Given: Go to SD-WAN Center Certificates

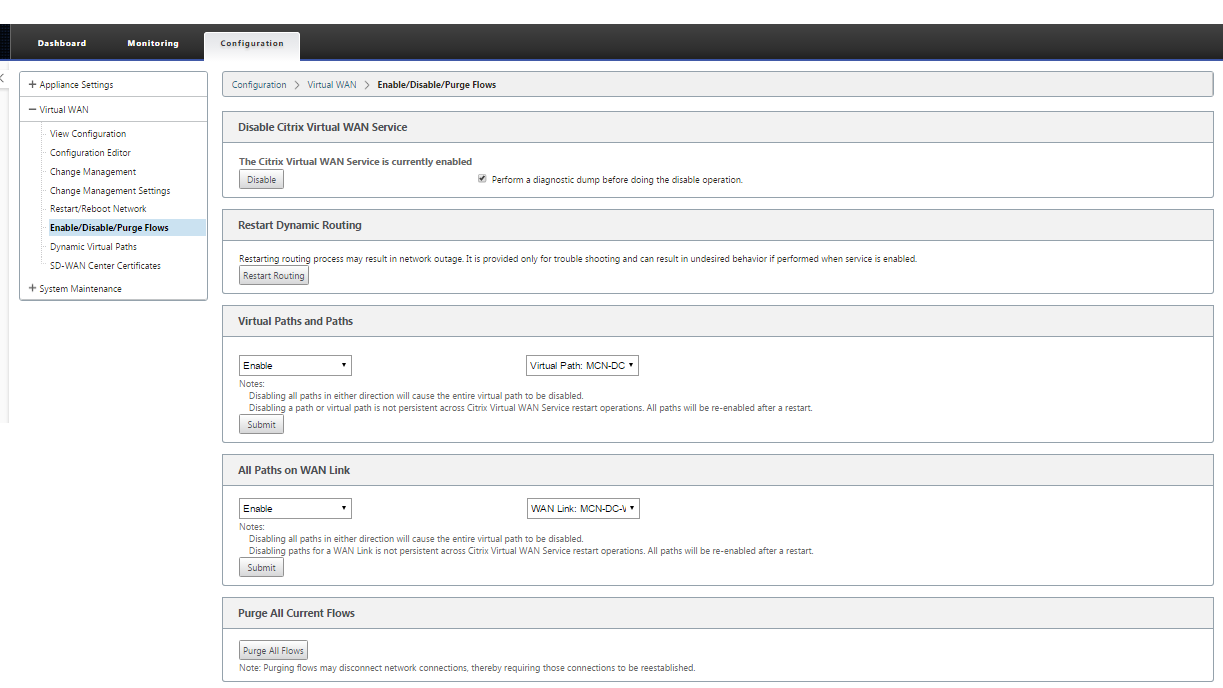Looking at the screenshot, I should (x=105, y=266).
